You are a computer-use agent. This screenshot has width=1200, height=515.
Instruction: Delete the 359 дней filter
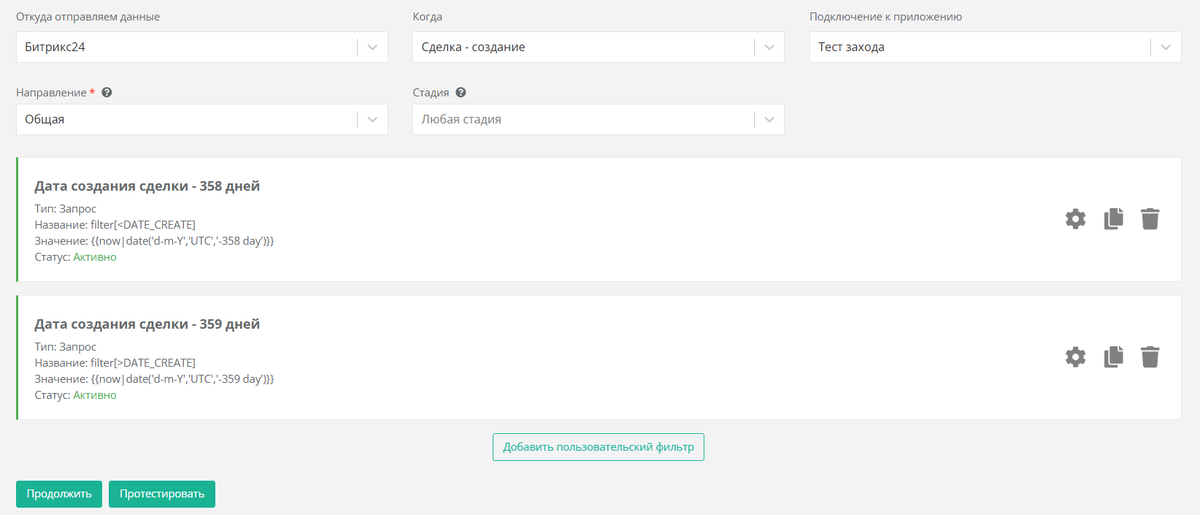point(1150,357)
